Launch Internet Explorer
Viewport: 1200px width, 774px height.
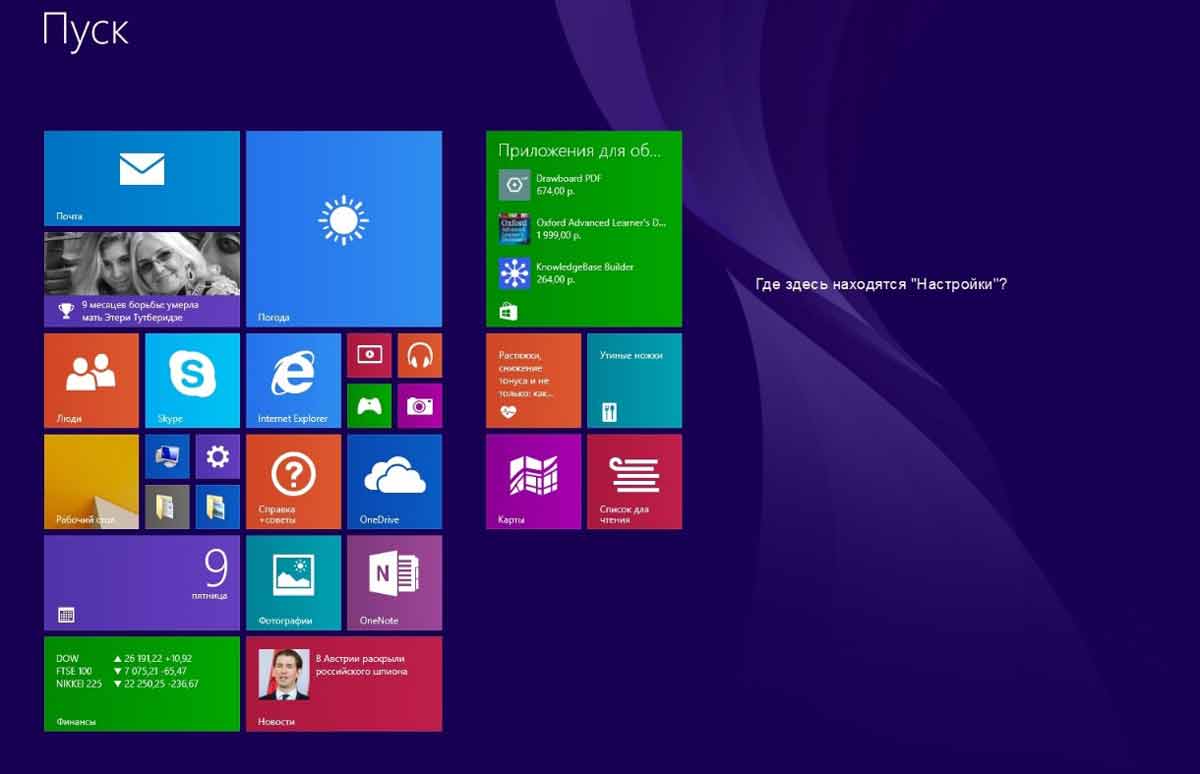293,380
